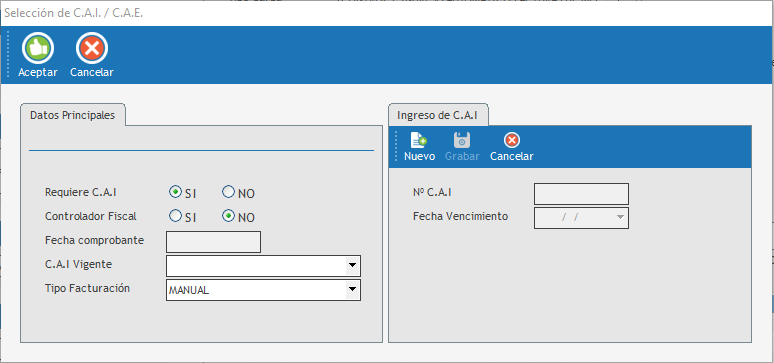The width and height of the screenshot is (774, 363).
Task: Click the Cancelar icon in Ingreso de C.A.I panel
Action: (x=511, y=140)
